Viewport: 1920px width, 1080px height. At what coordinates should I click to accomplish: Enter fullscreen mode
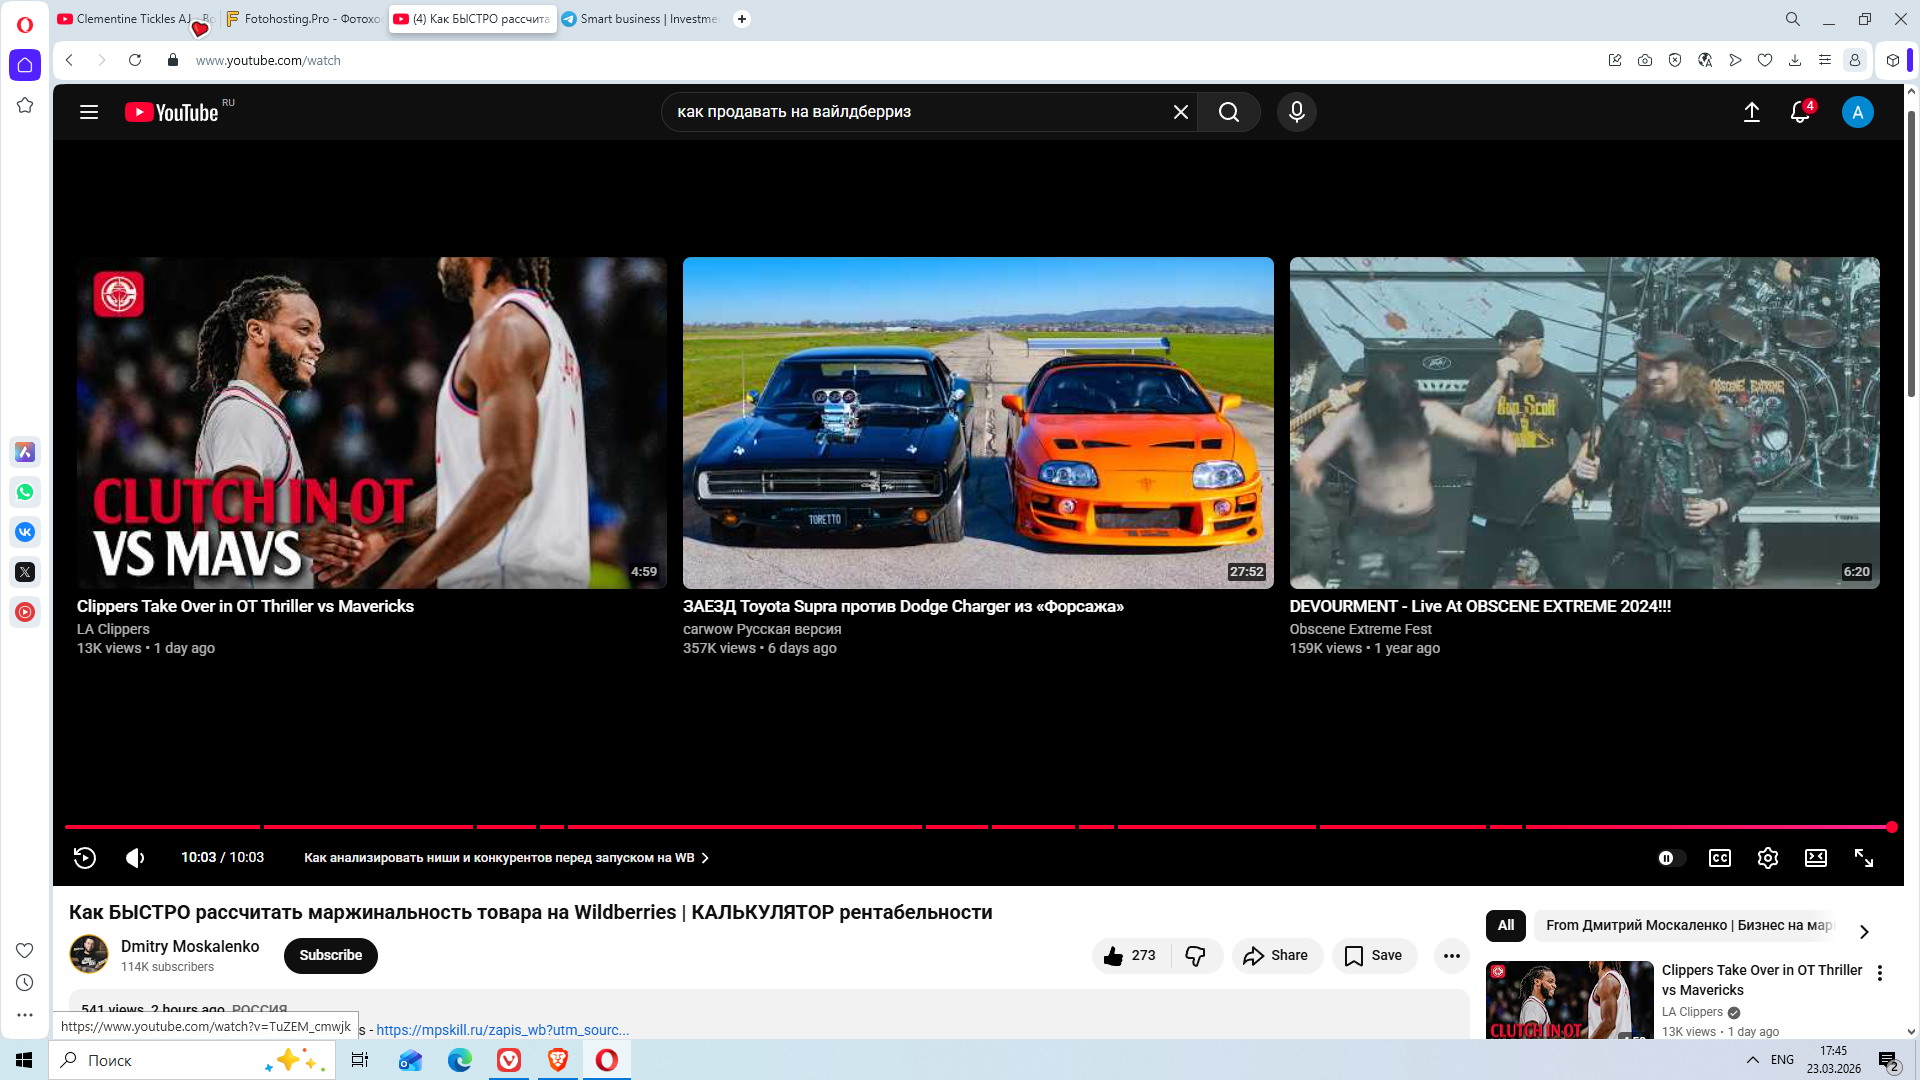(x=1863, y=858)
